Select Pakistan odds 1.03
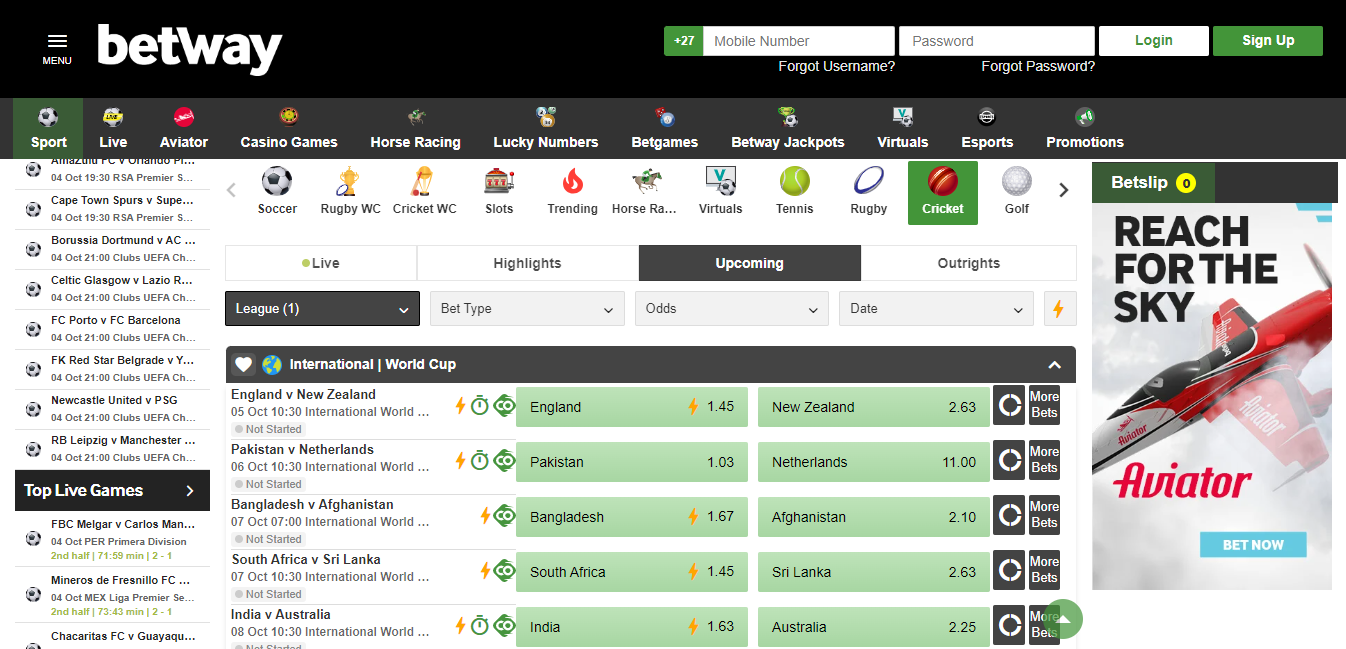 coord(632,462)
